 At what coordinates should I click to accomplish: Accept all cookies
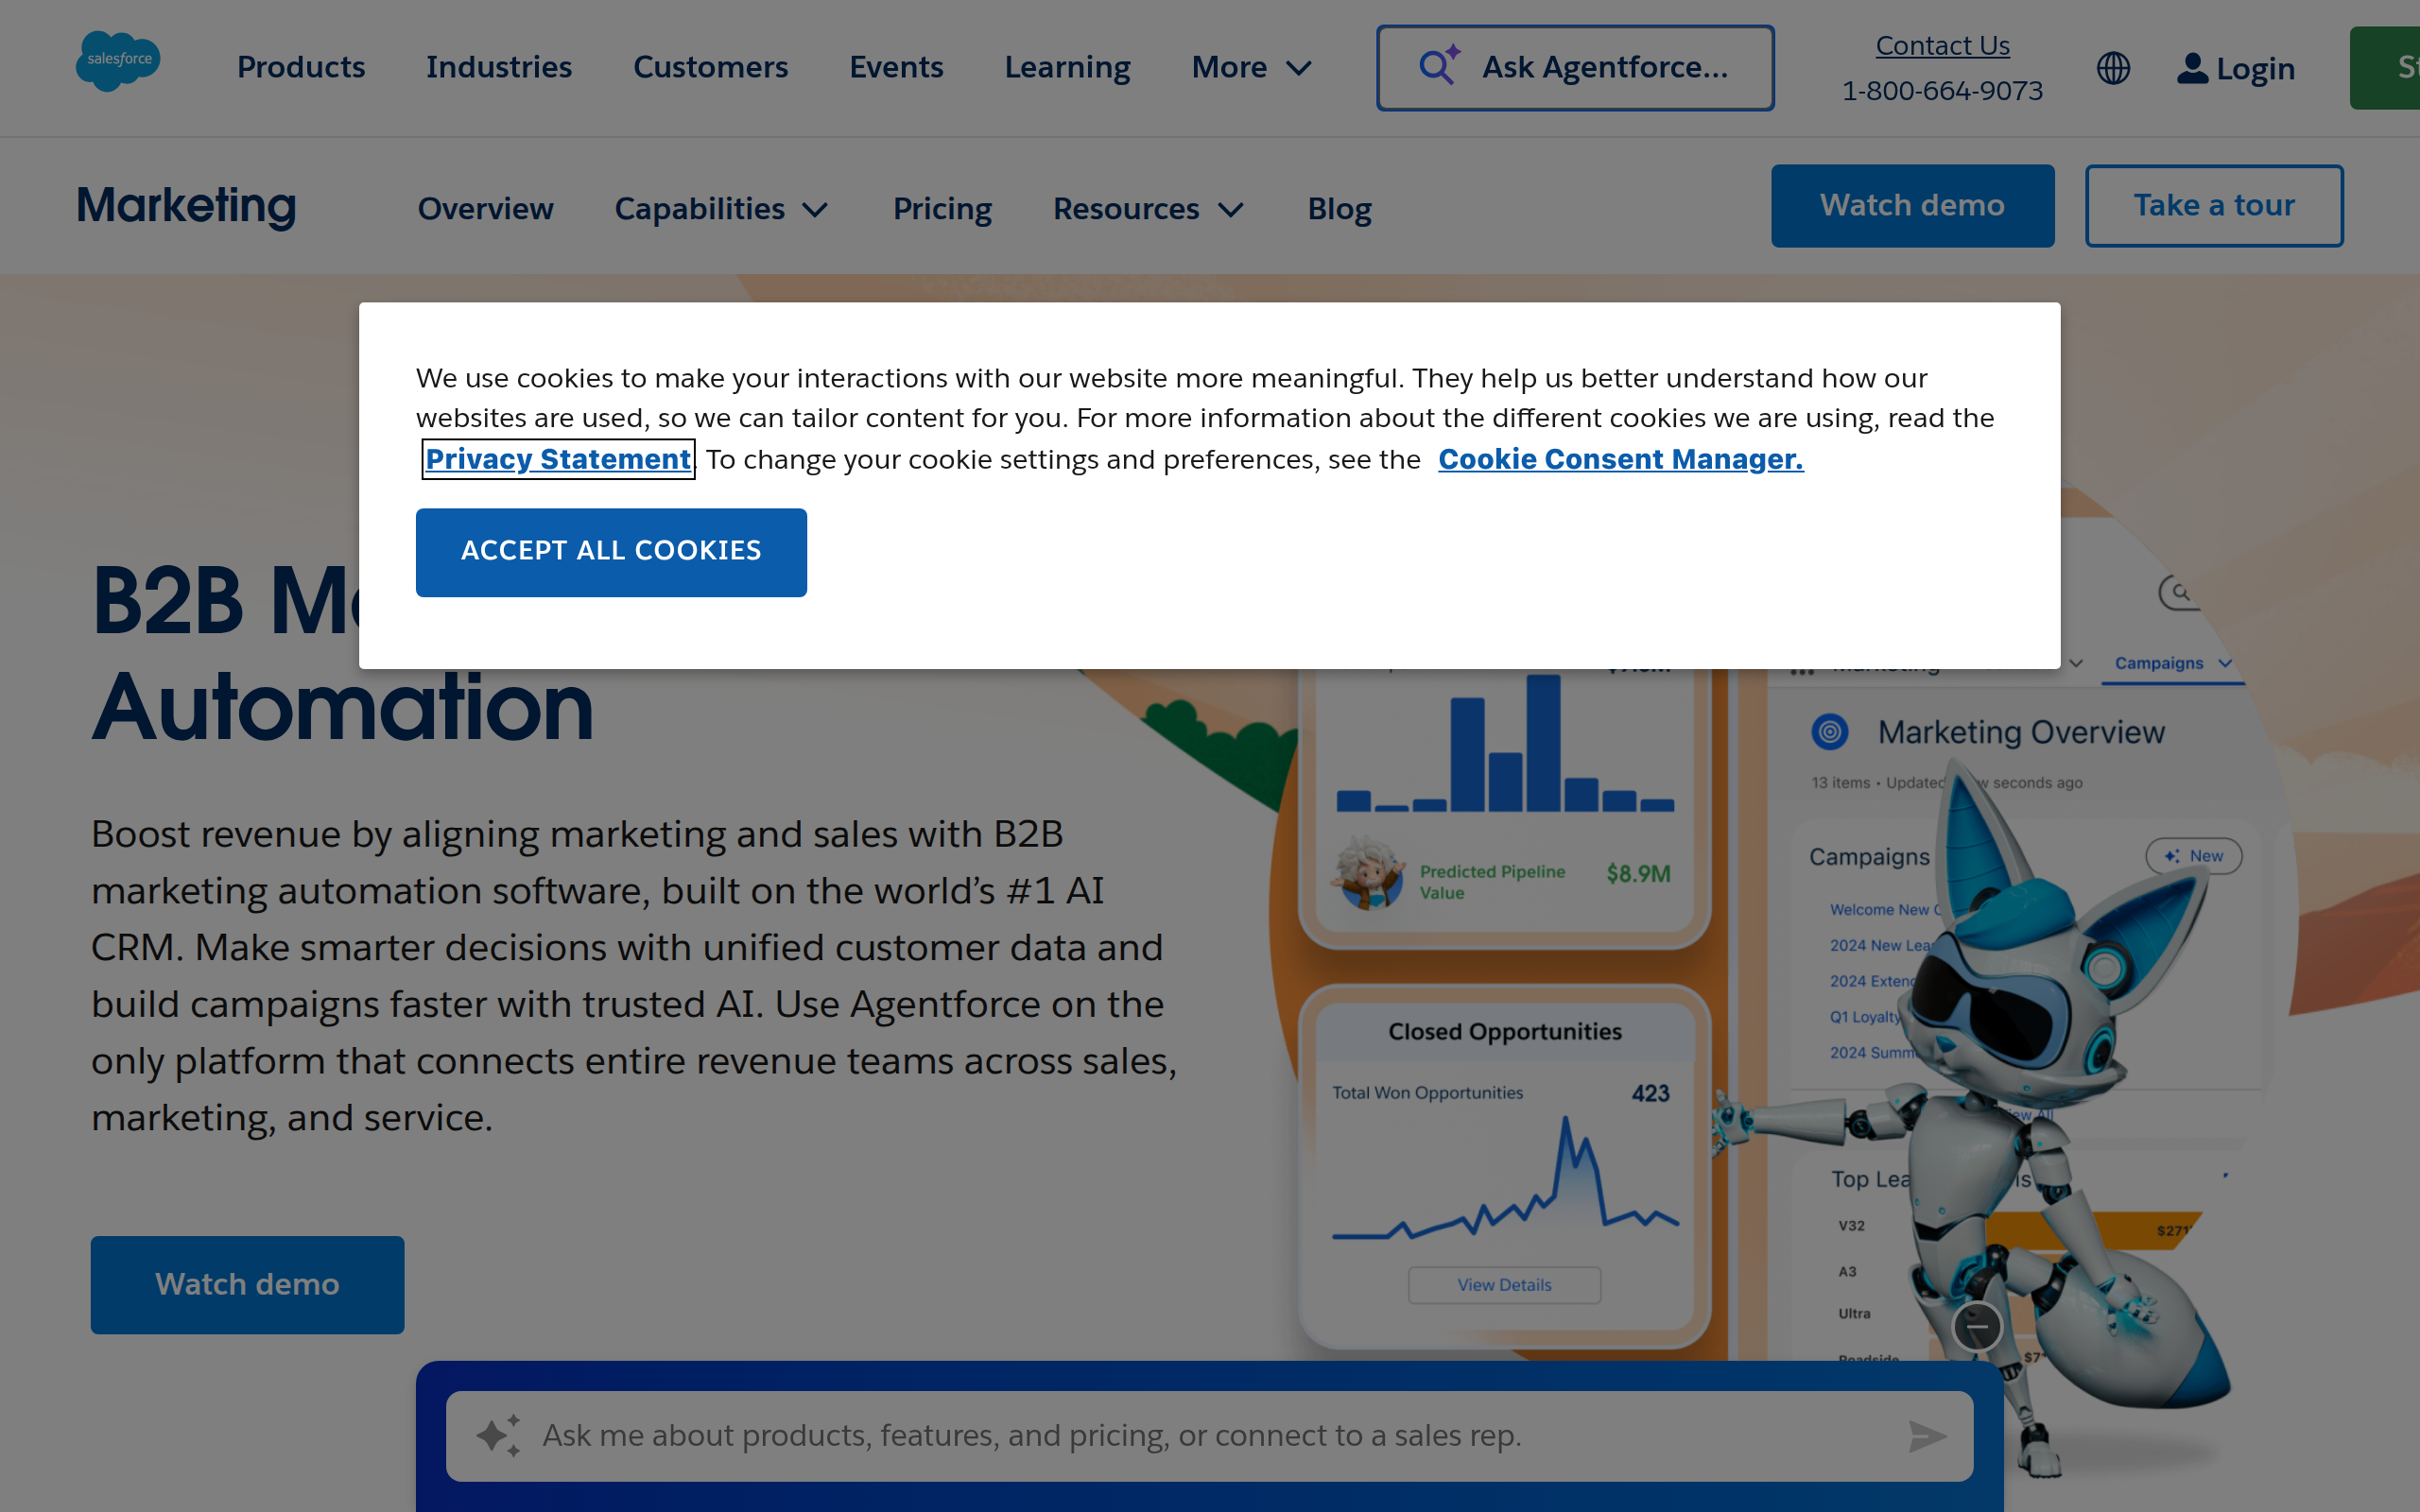[x=610, y=551]
